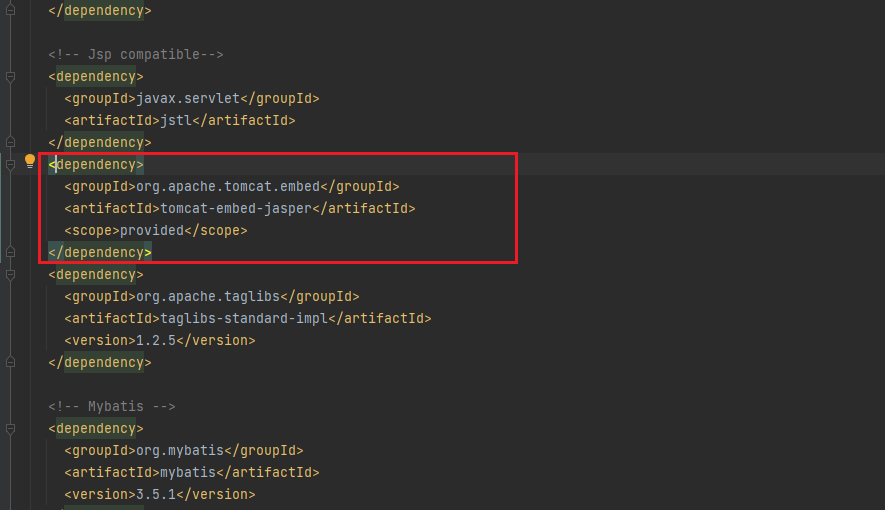Click fold end marker at the topmost closing dependency tag
This screenshot has width=885, height=510.
click(10, 10)
